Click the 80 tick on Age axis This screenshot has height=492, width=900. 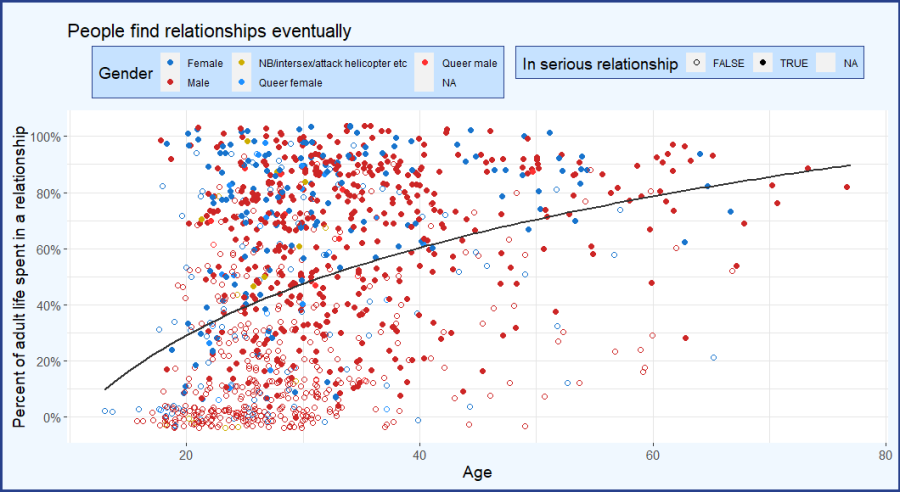886,453
